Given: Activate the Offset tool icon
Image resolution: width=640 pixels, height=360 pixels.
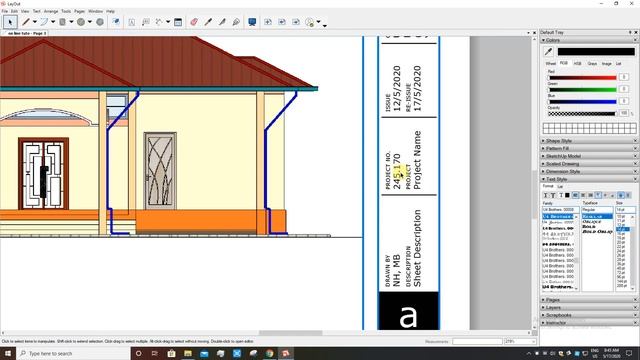Looking at the screenshot, I should click(116, 22).
